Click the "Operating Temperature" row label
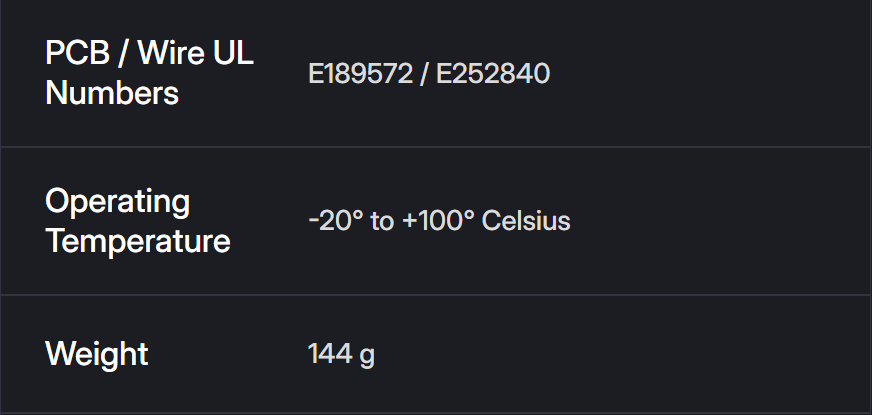The image size is (872, 415). pos(137,220)
